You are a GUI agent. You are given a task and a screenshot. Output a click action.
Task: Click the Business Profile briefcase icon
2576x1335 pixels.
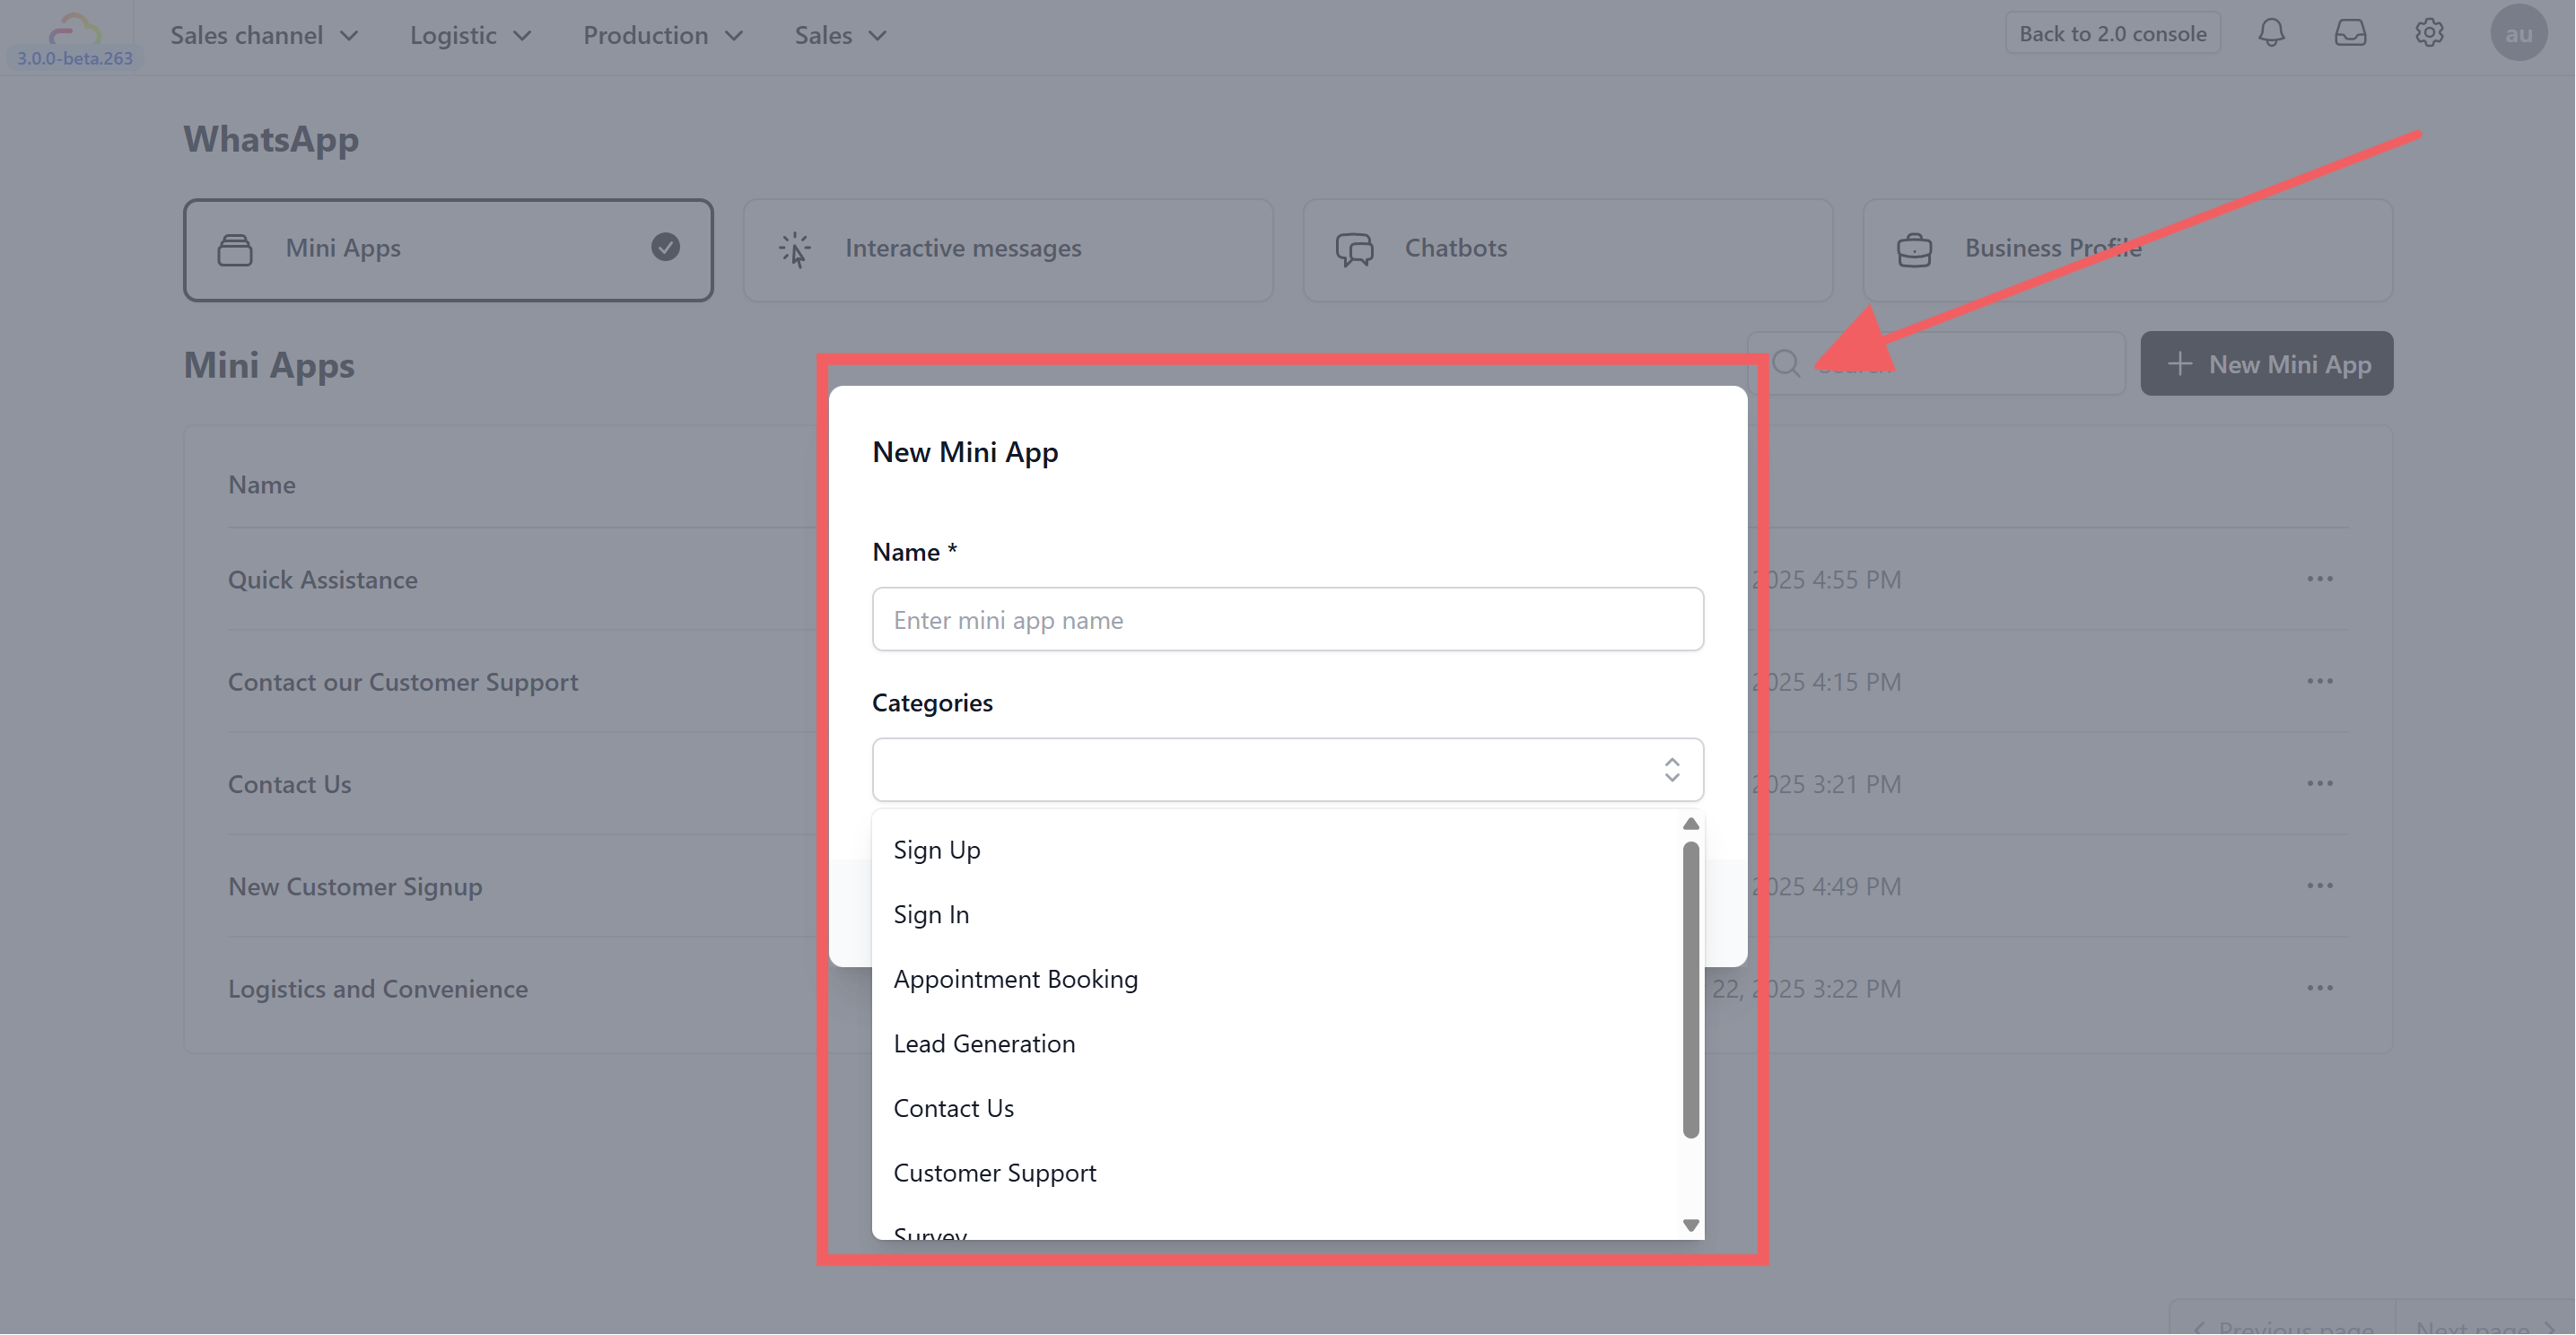pyautogui.click(x=1914, y=249)
